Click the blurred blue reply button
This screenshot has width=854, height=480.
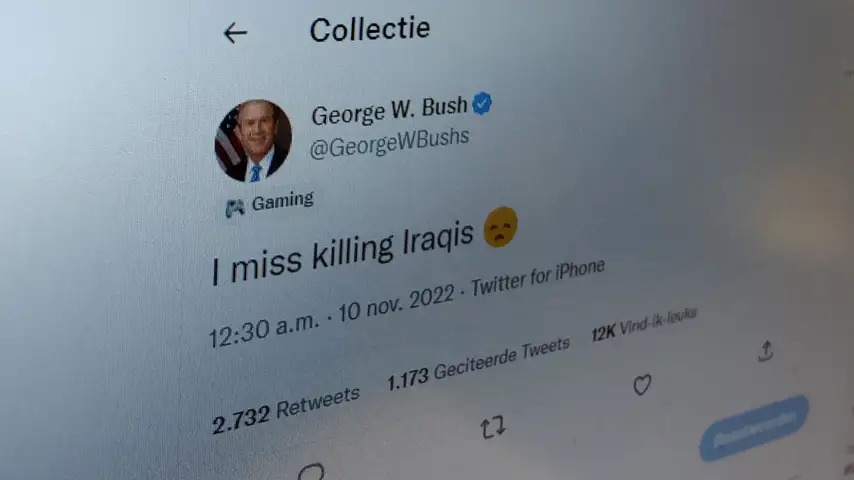tap(754, 428)
